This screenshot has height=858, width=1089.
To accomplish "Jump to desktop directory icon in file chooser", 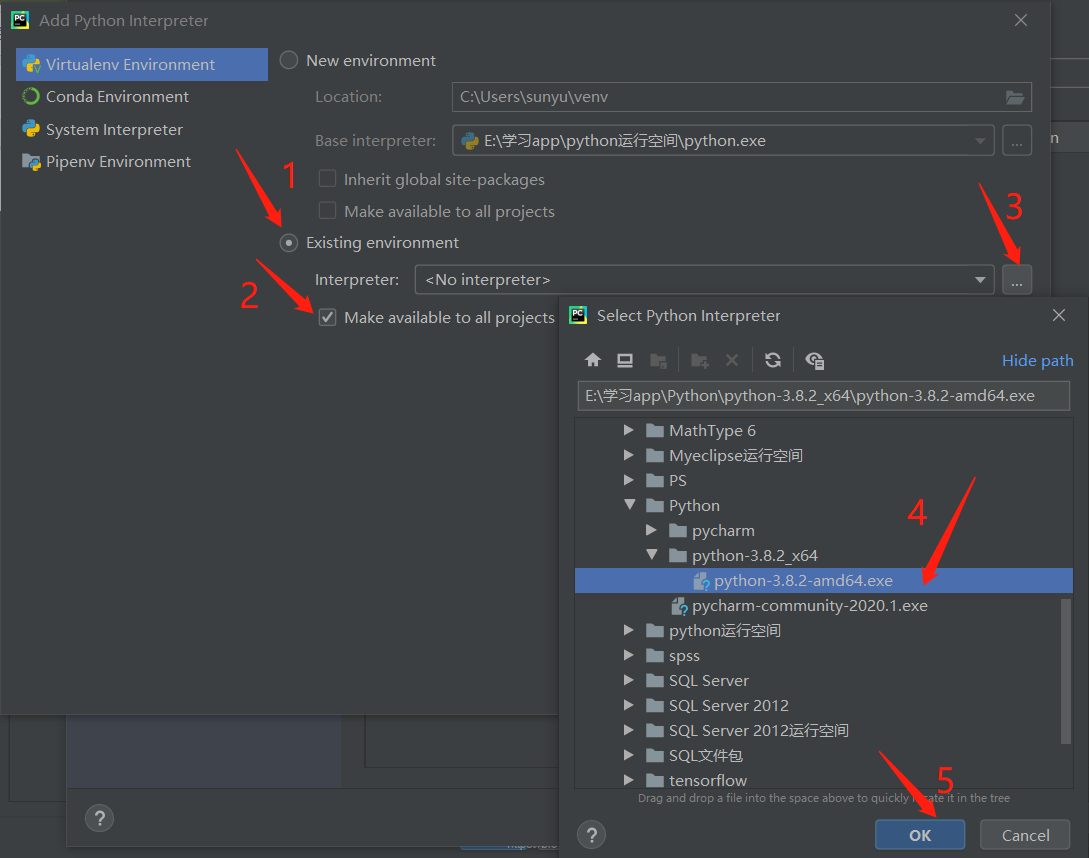I will [624, 360].
